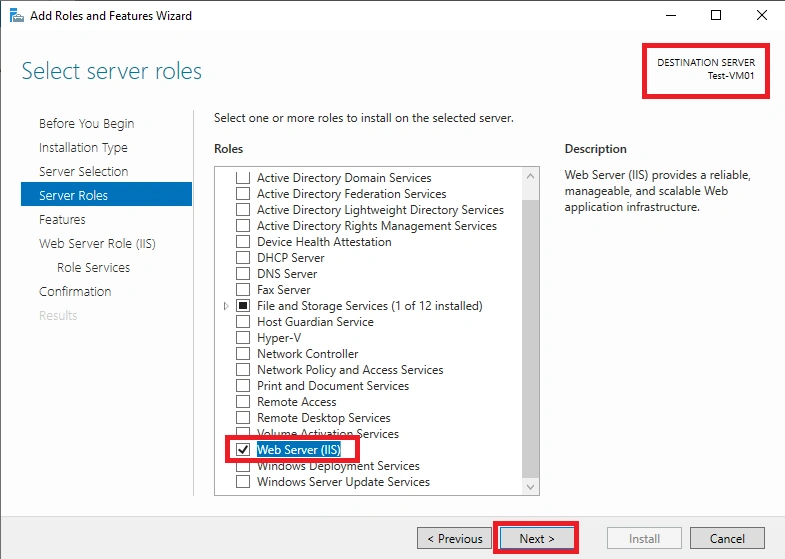Jump to the Confirmation step

pos(75,292)
